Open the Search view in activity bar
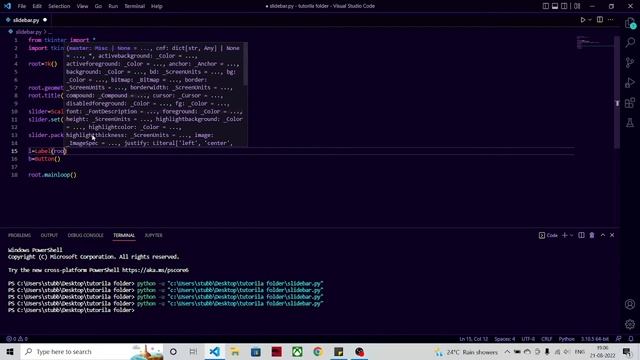This screenshot has width=640, height=360. tap(630, 42)
